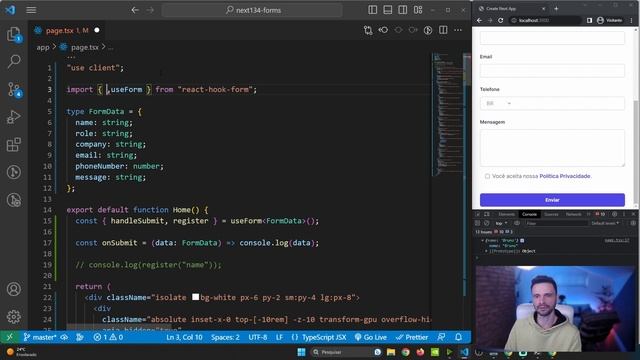The height and width of the screenshot is (360, 640).
Task: Open the Customize Layout icon
Action: (418, 10)
